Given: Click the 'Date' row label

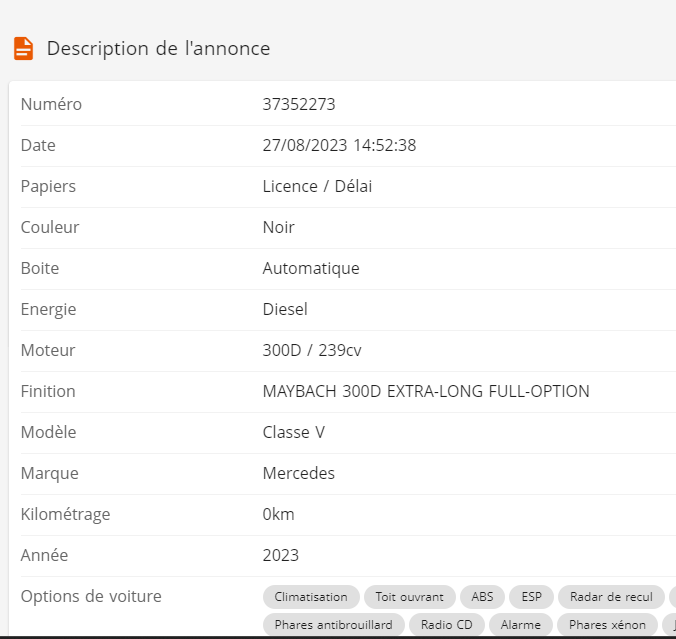Looking at the screenshot, I should pos(38,145).
